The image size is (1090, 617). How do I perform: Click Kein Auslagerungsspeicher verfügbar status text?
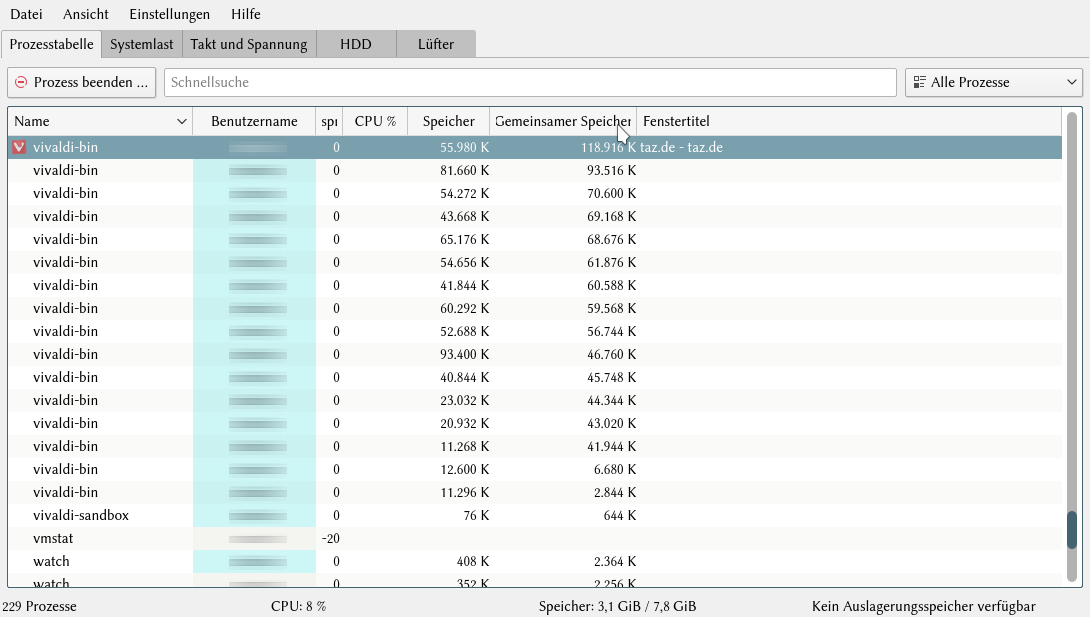pos(924,606)
